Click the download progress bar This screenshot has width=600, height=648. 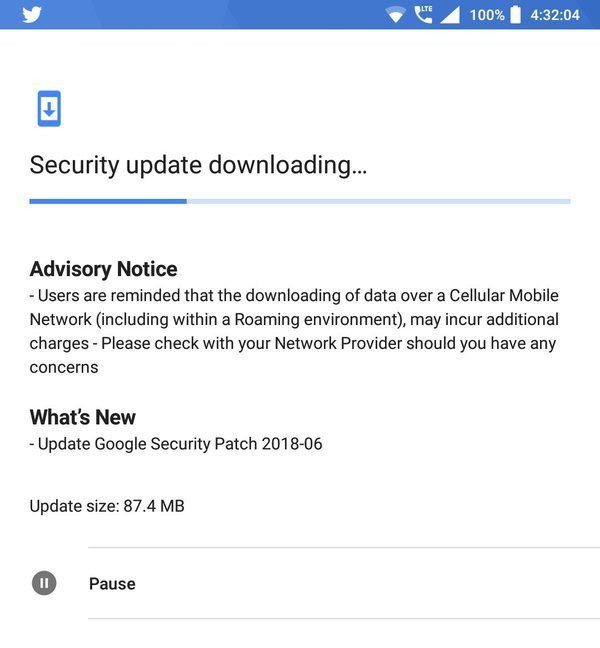point(300,201)
